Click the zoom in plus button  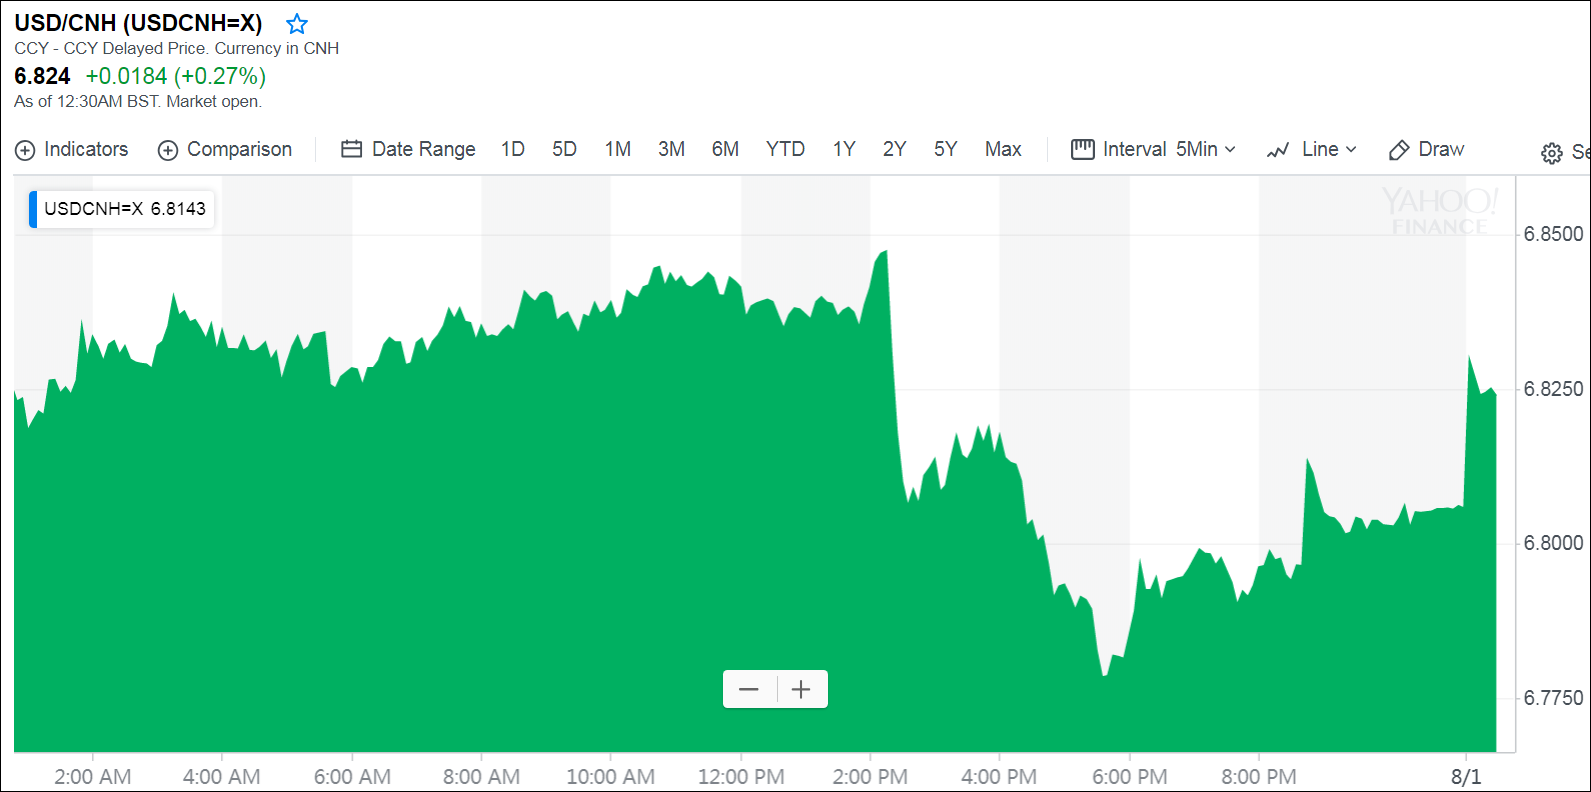801,689
